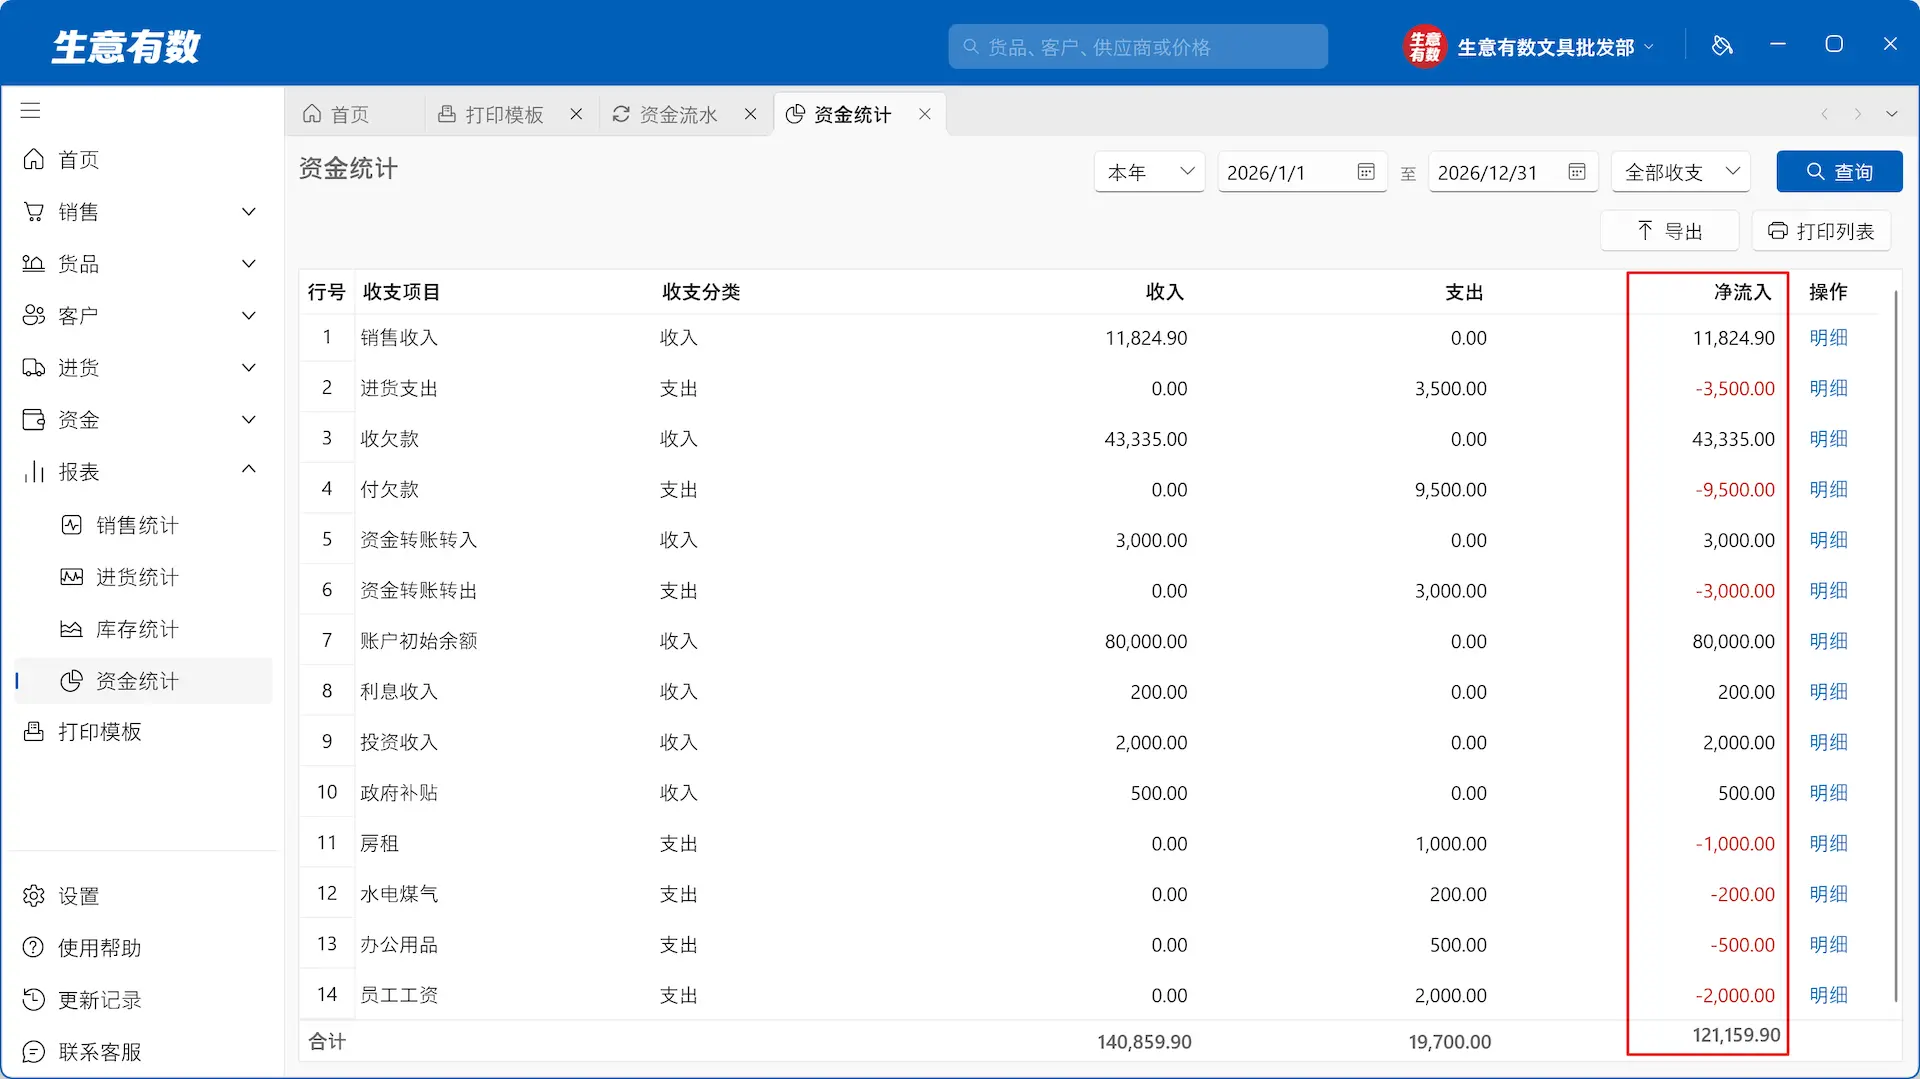Click the 客户 customers icon
The width and height of the screenshot is (1920, 1079).
click(x=34, y=316)
